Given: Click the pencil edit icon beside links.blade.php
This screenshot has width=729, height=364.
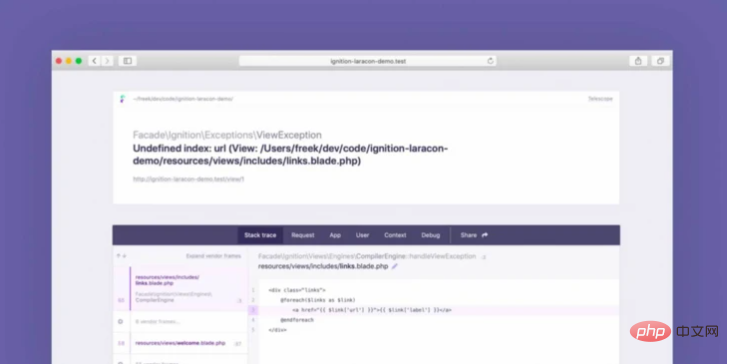Looking at the screenshot, I should tap(395, 266).
